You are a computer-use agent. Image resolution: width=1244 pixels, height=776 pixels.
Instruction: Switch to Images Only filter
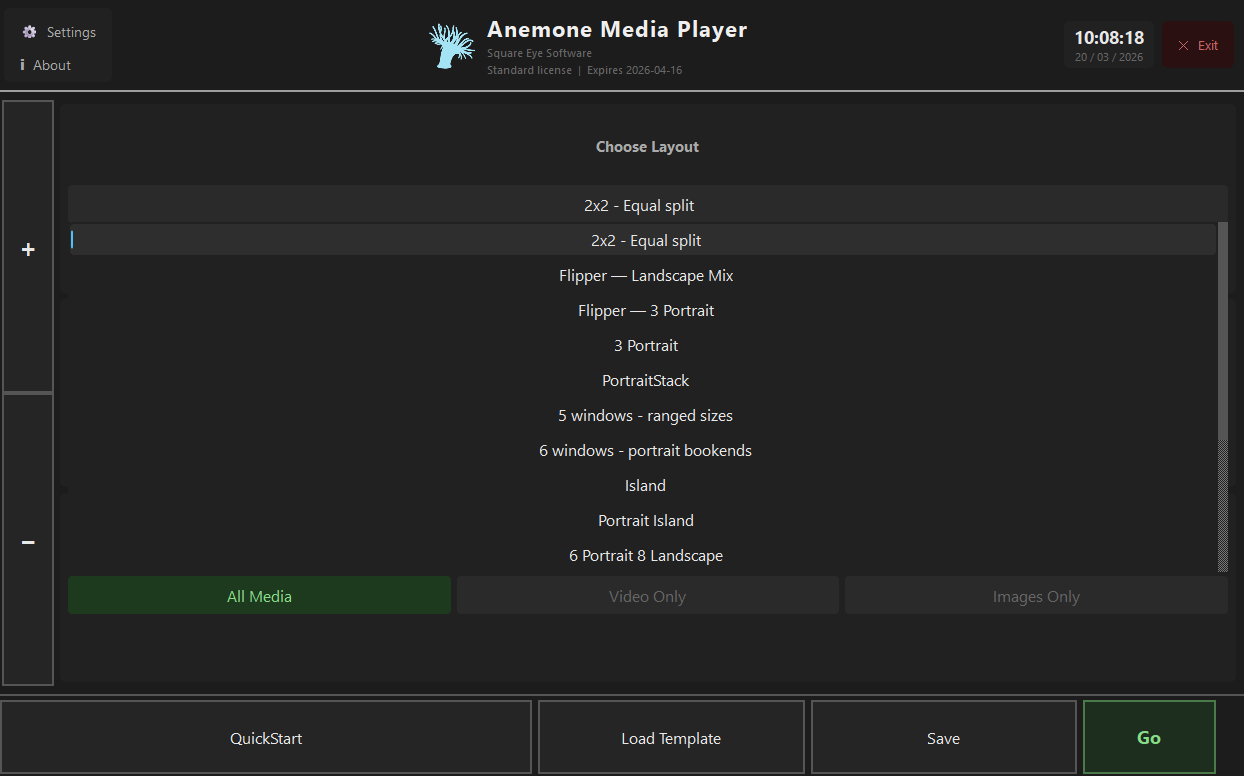pyautogui.click(x=1036, y=595)
